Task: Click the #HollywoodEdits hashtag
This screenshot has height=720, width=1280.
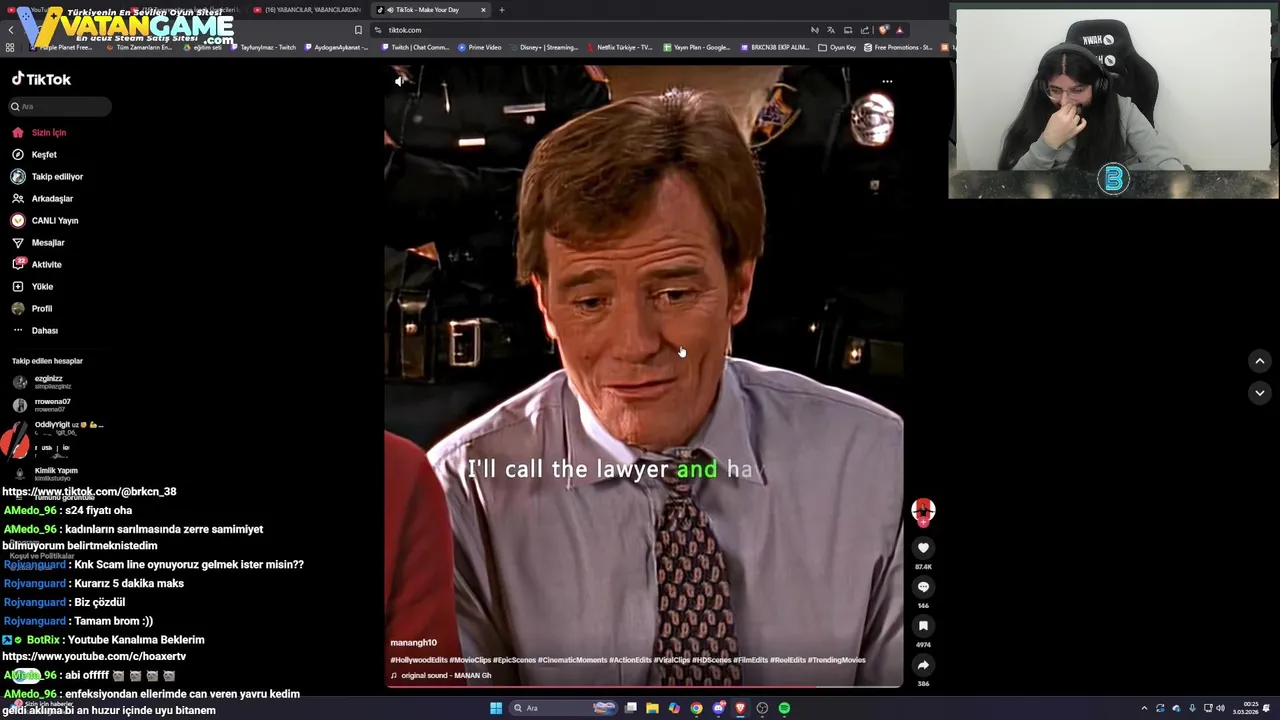Action: pyautogui.click(x=419, y=660)
